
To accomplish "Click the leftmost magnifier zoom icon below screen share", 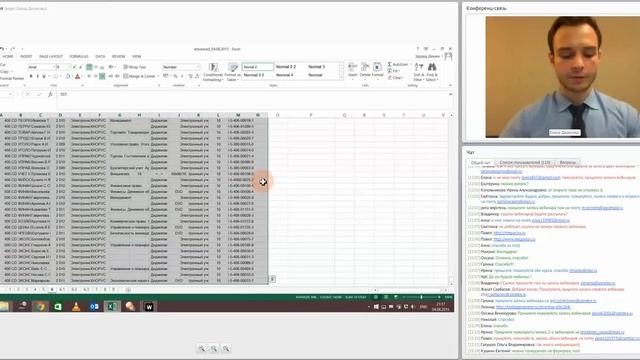I will pos(202,348).
